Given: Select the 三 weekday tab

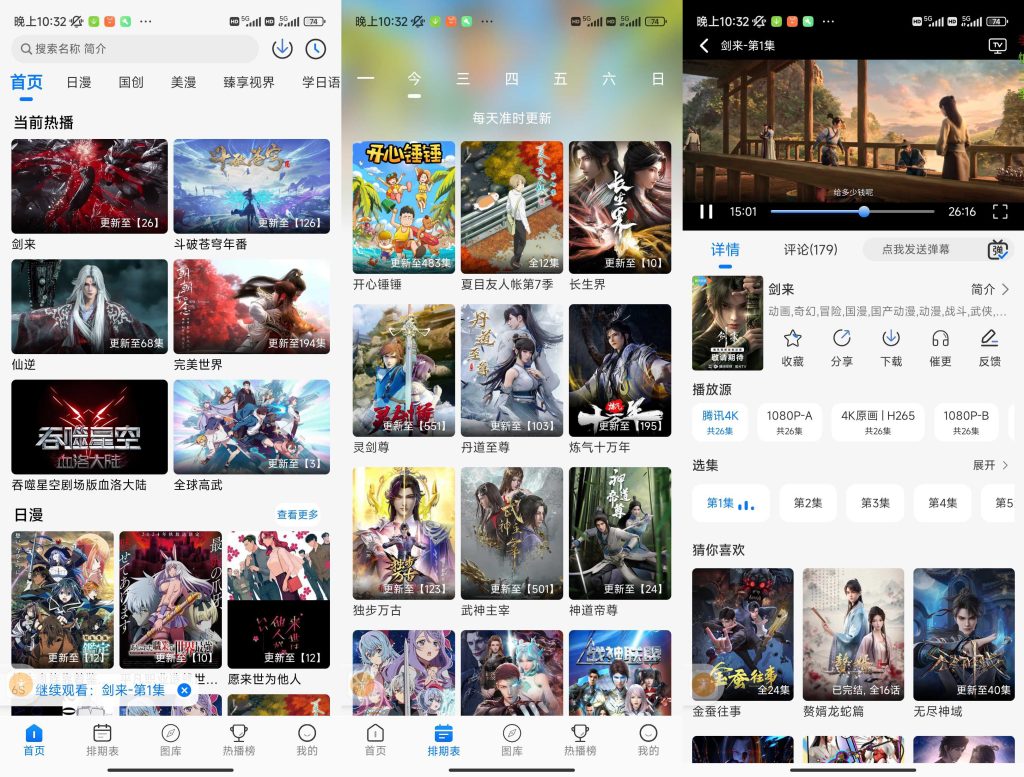Looking at the screenshot, I should point(463,79).
